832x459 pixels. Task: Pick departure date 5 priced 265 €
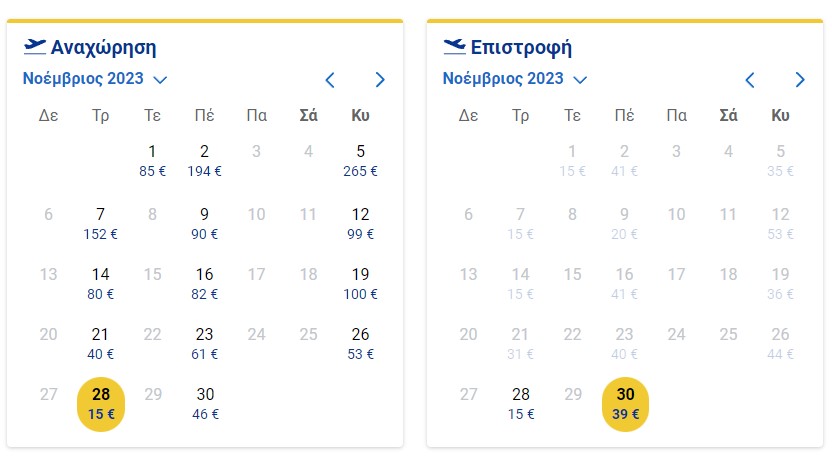tap(361, 160)
